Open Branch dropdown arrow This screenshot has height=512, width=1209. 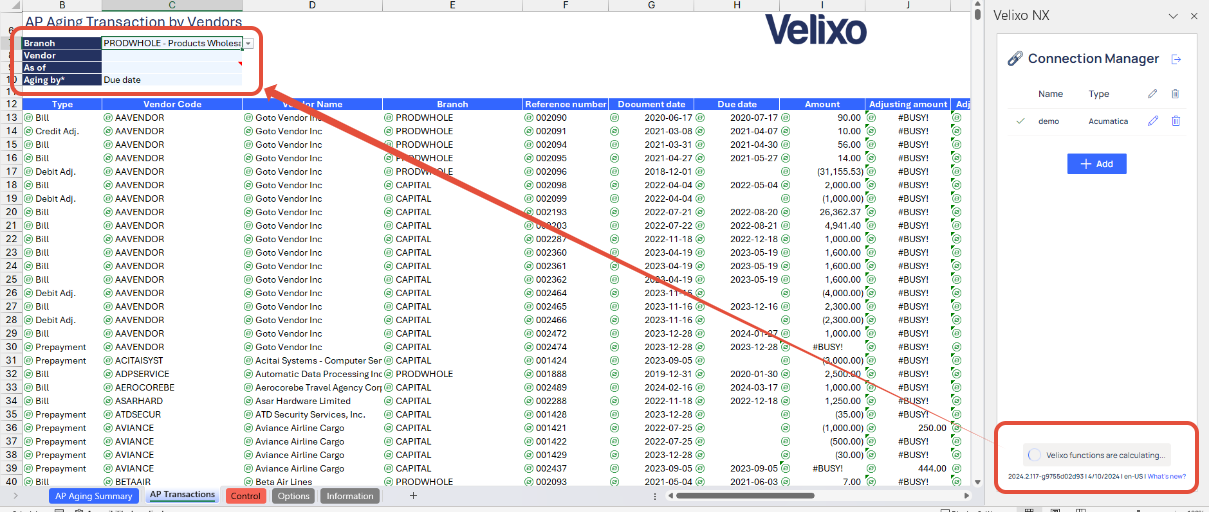tap(248, 43)
